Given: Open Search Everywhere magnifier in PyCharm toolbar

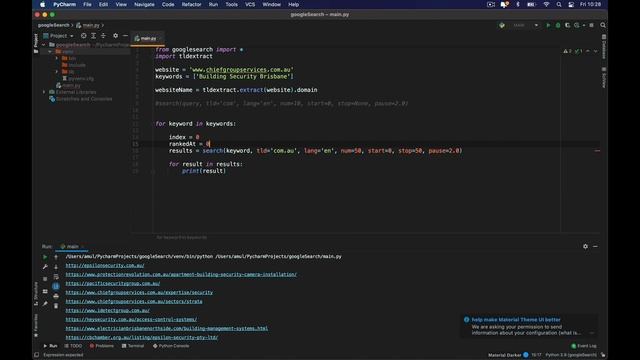Looking at the screenshot, I should pyautogui.click(x=603, y=25).
